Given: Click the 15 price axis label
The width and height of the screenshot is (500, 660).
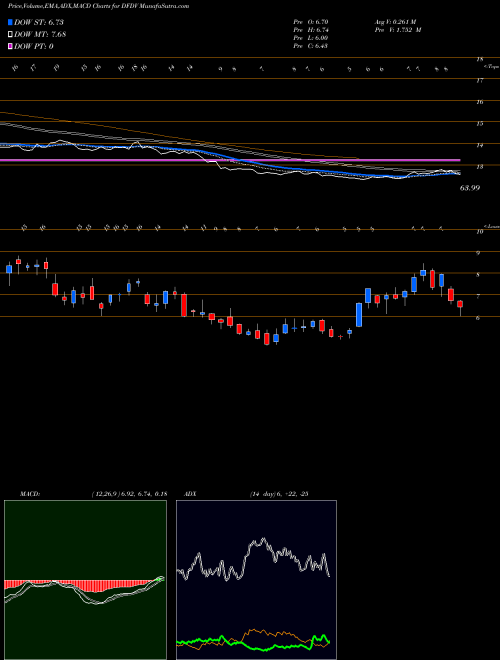Looking at the screenshot, I should (x=479, y=124).
